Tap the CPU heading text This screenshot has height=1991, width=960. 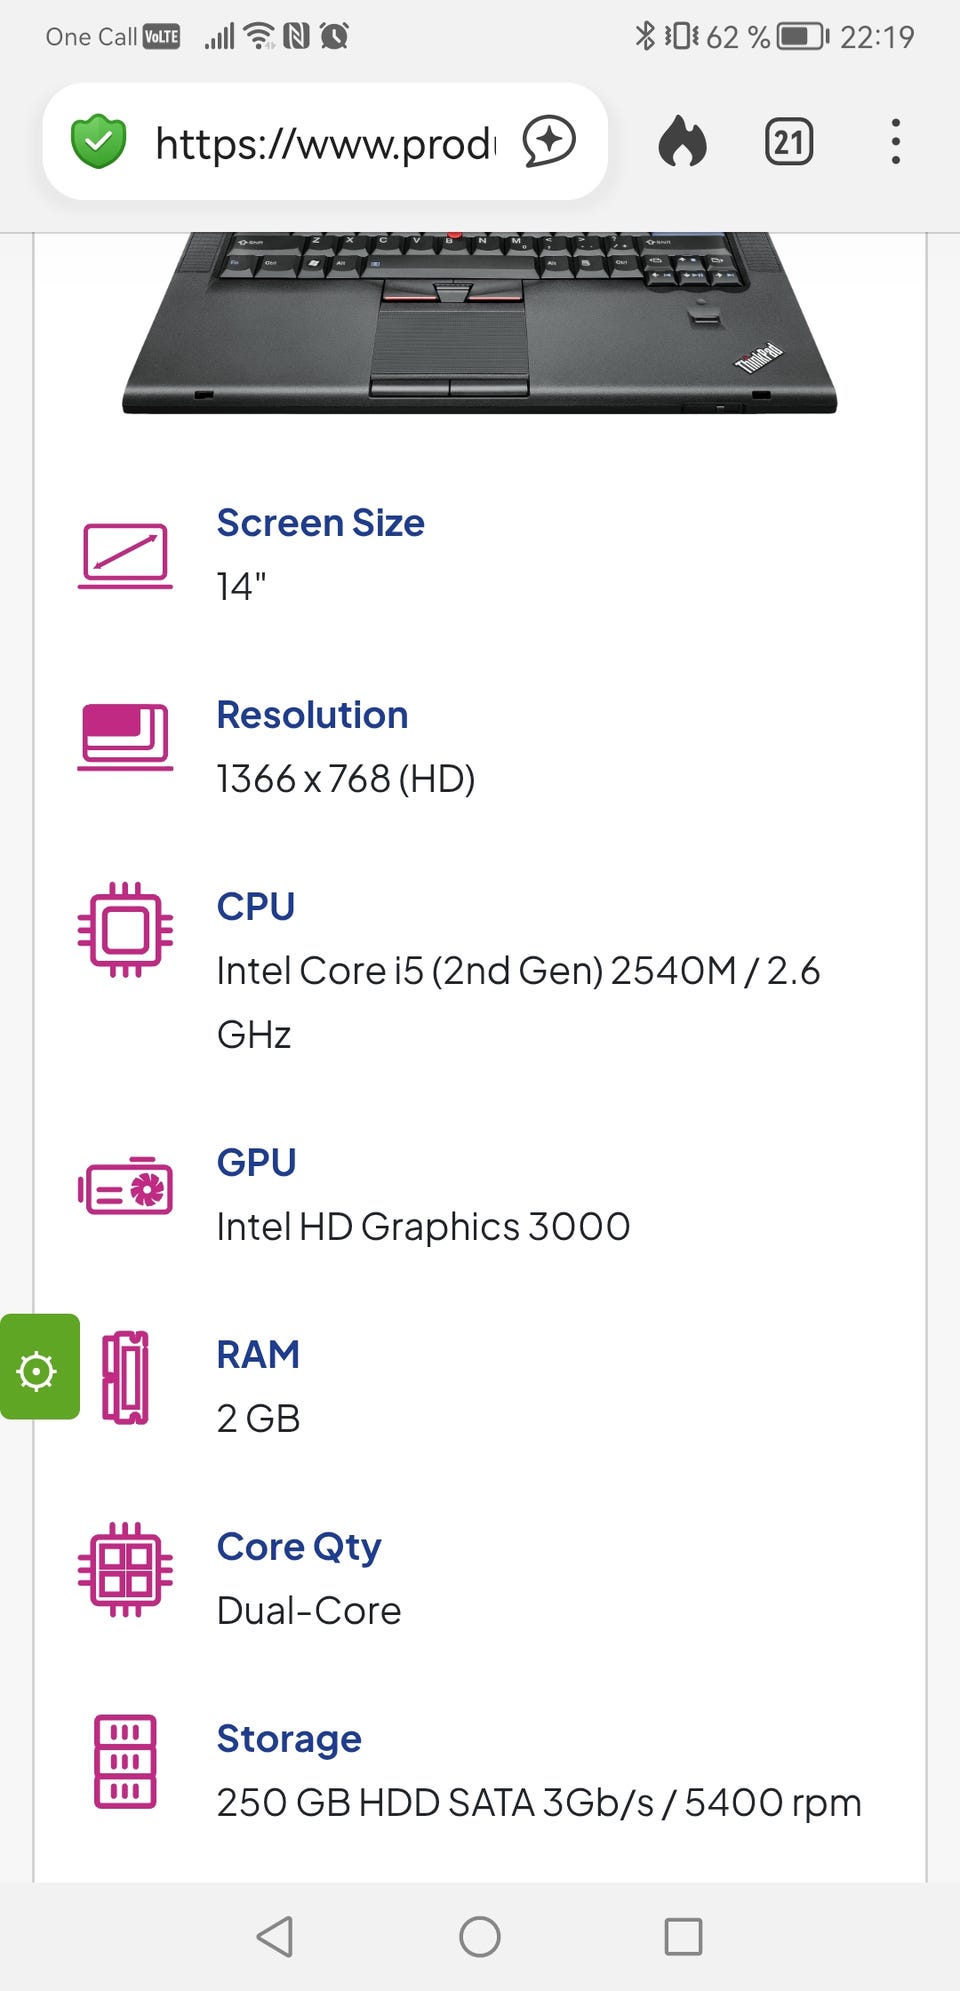click(x=256, y=907)
